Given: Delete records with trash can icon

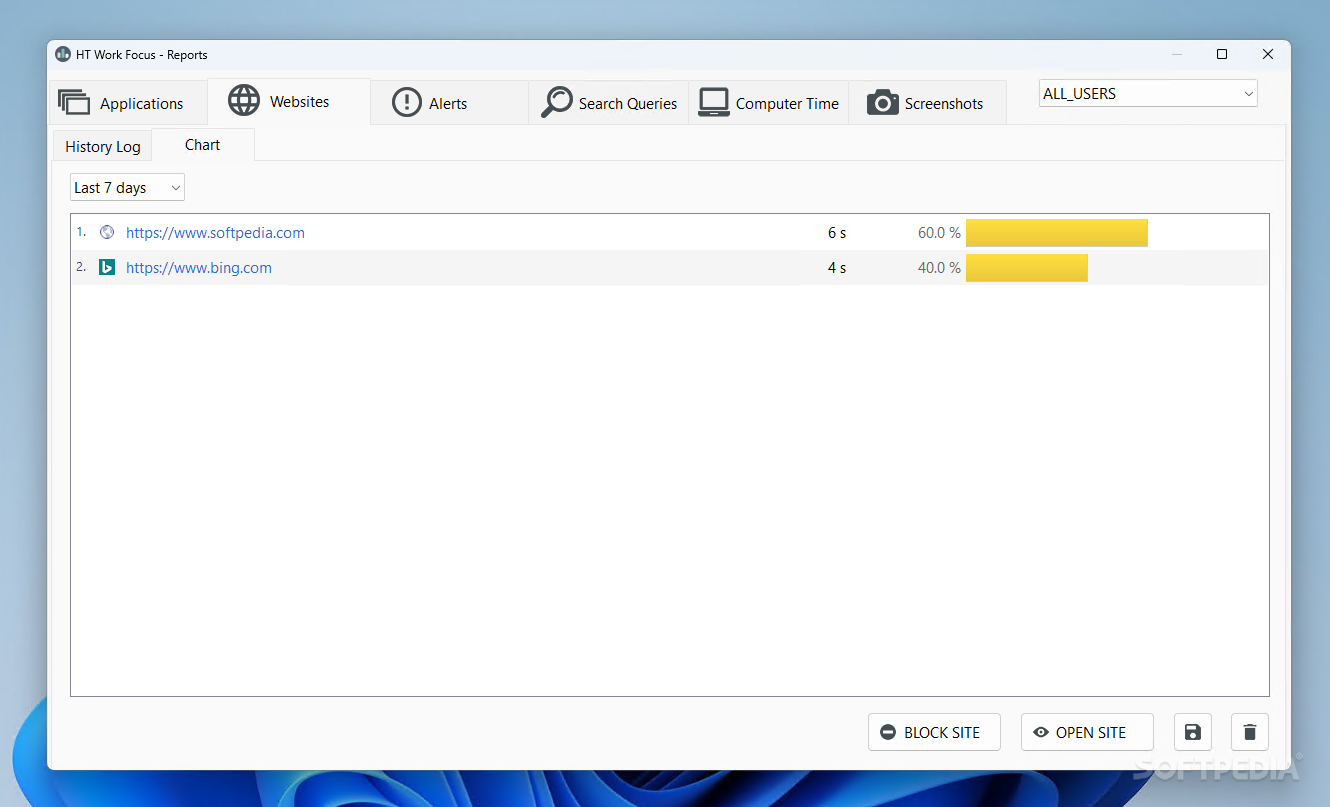Looking at the screenshot, I should pos(1250,732).
